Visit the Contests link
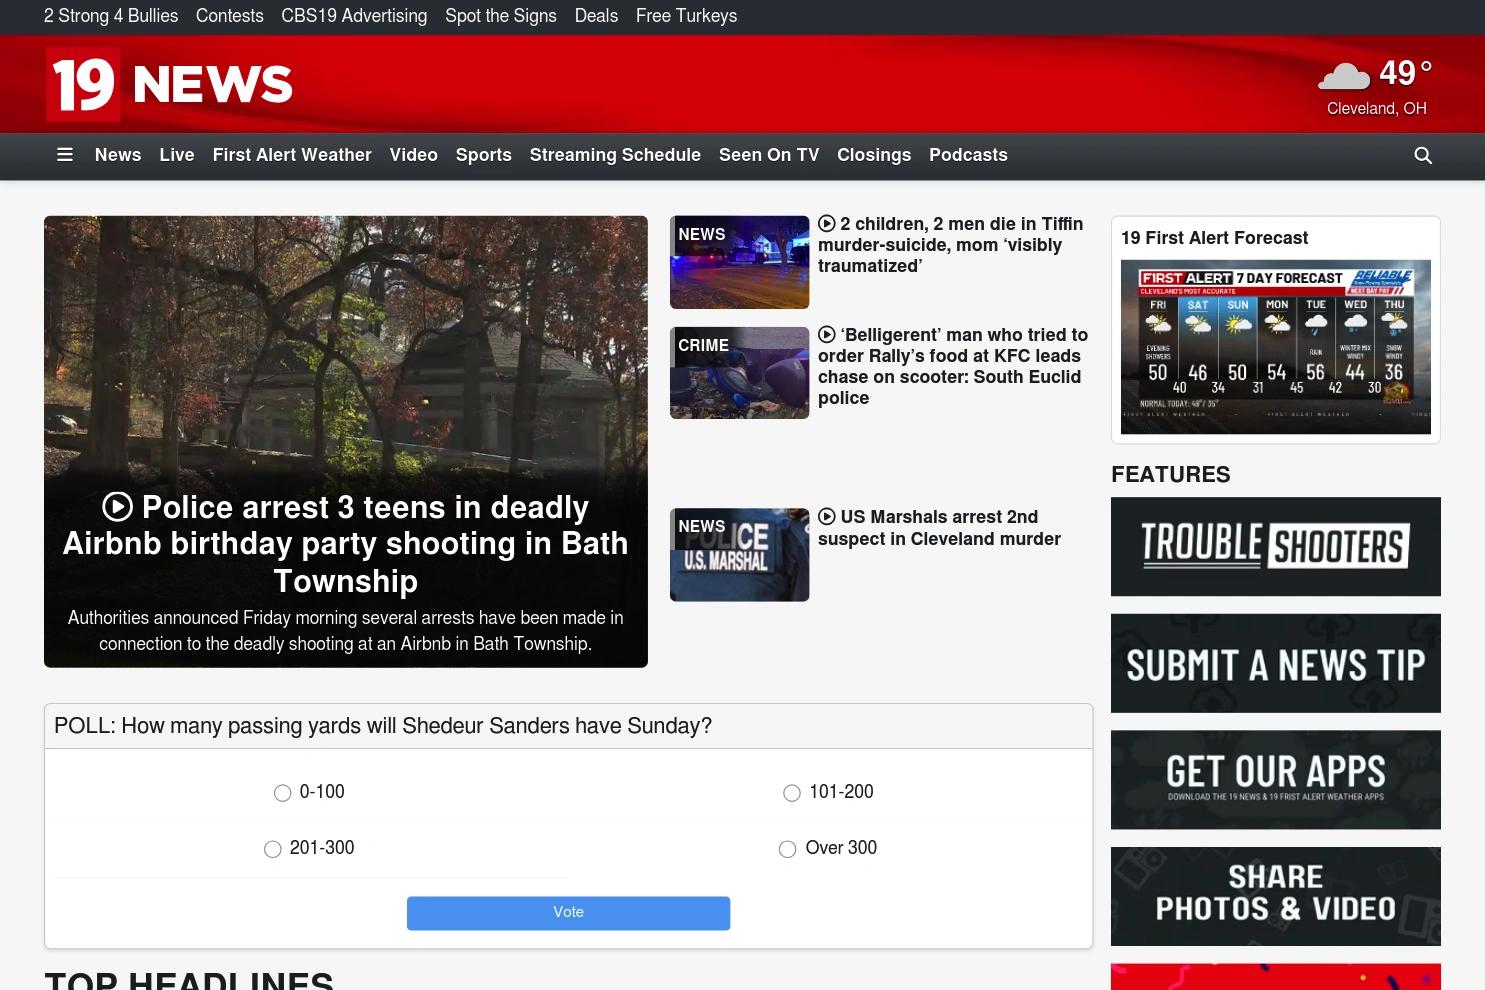1485x990 pixels. [230, 16]
